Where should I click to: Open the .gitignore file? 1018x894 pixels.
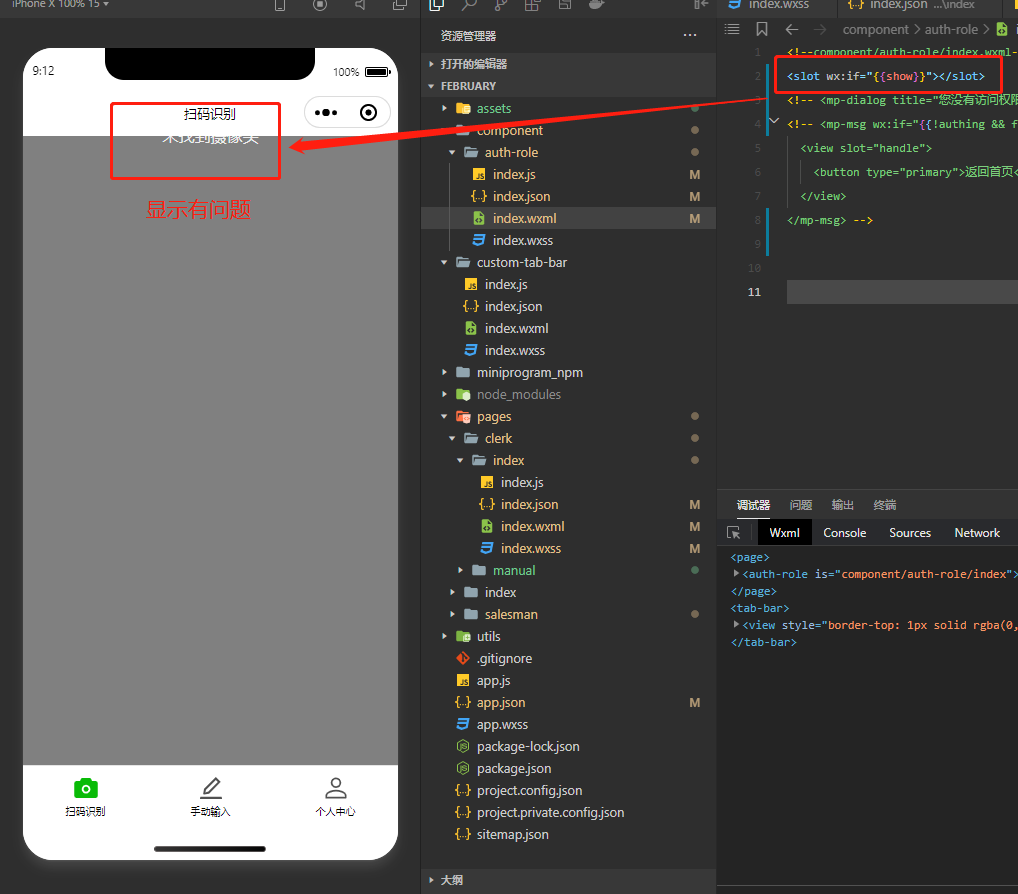coord(504,658)
